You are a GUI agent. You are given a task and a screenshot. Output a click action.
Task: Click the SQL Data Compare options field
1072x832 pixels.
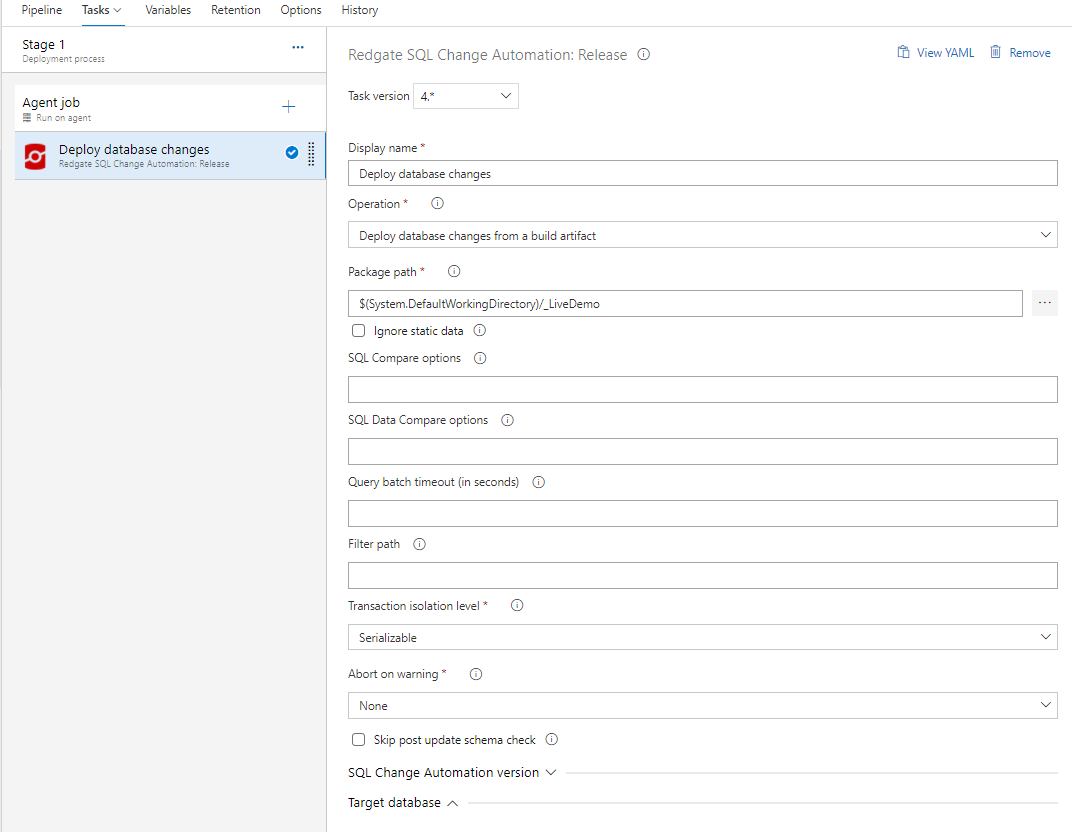tap(703, 451)
